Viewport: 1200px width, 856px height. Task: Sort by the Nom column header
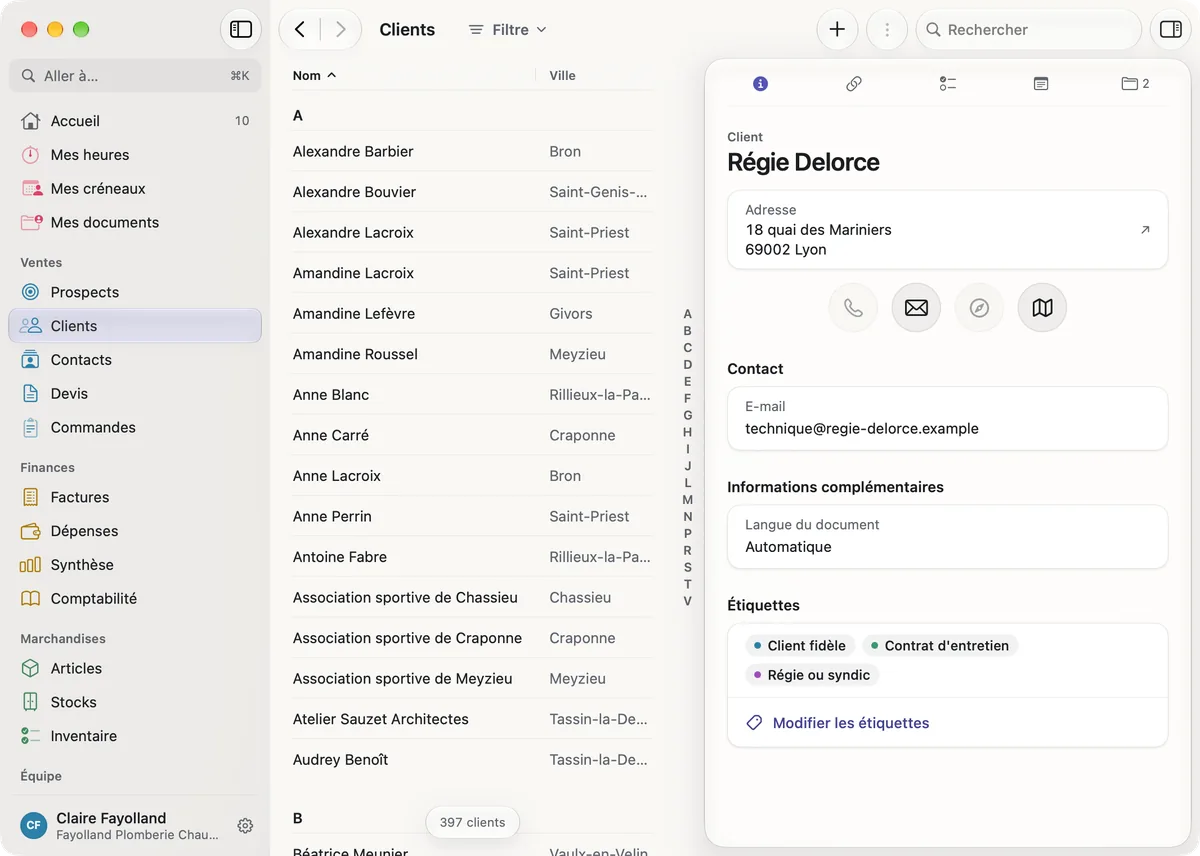(314, 76)
